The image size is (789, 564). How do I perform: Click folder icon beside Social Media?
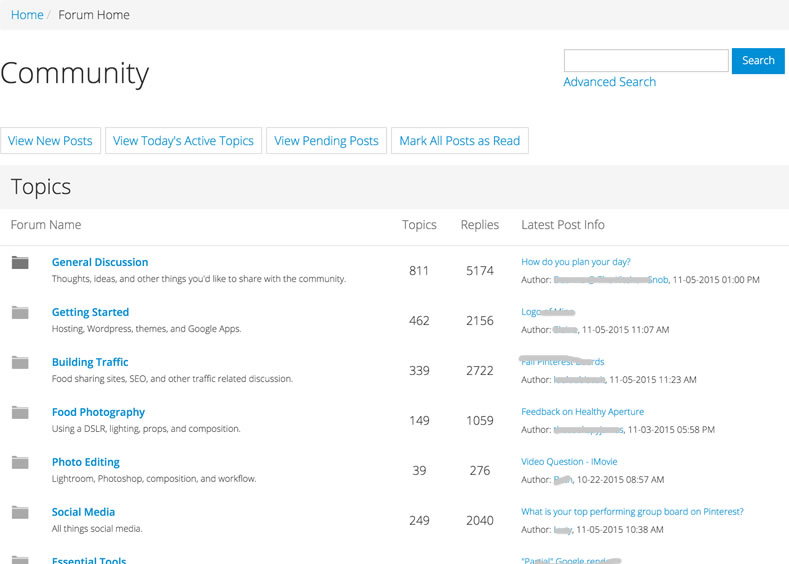[20, 513]
